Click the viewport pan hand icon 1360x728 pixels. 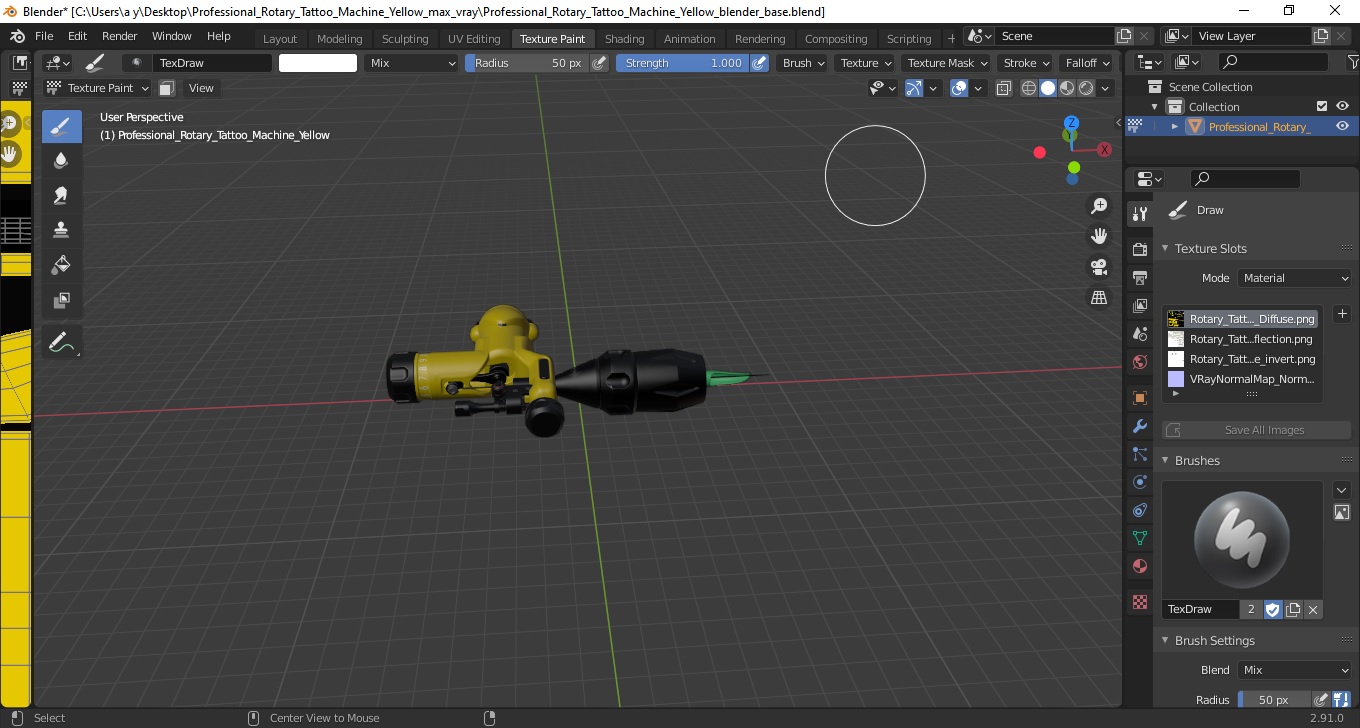coord(1099,236)
